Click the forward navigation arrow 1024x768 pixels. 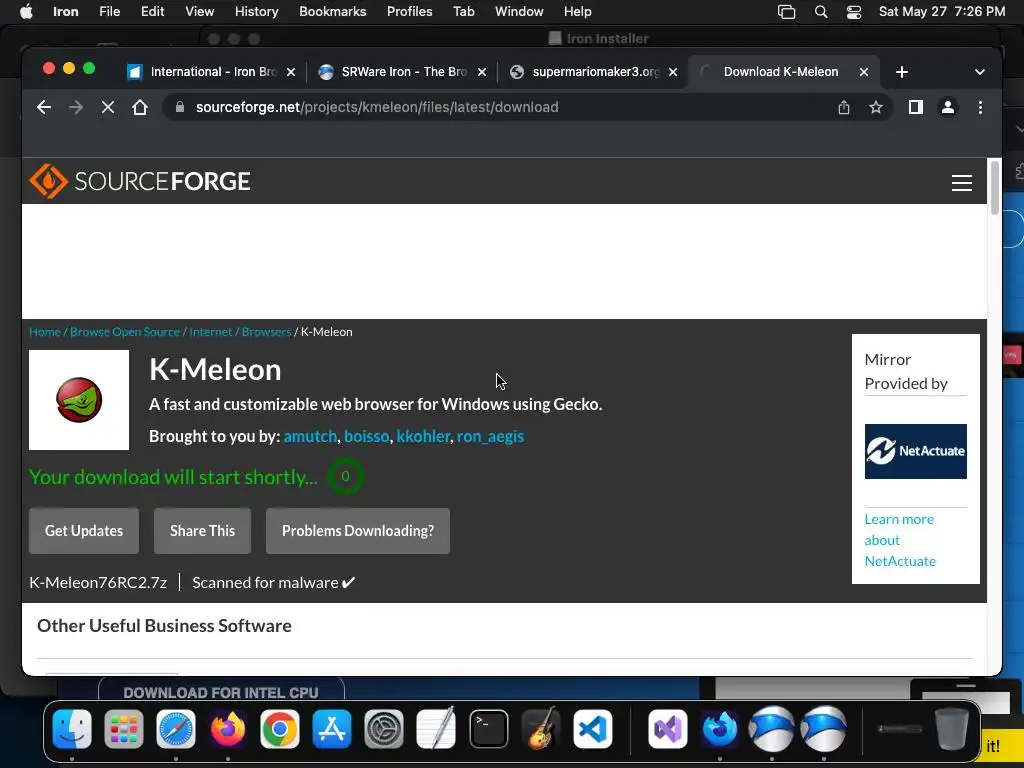[76, 107]
